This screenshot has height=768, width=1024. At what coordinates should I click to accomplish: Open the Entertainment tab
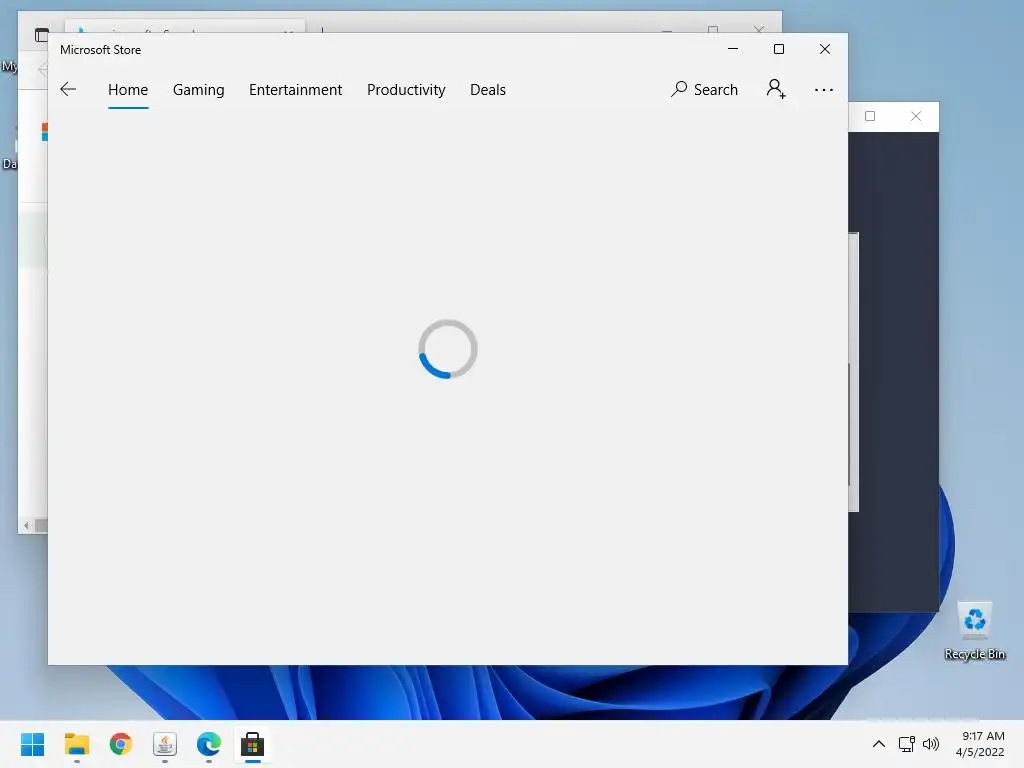pos(295,89)
